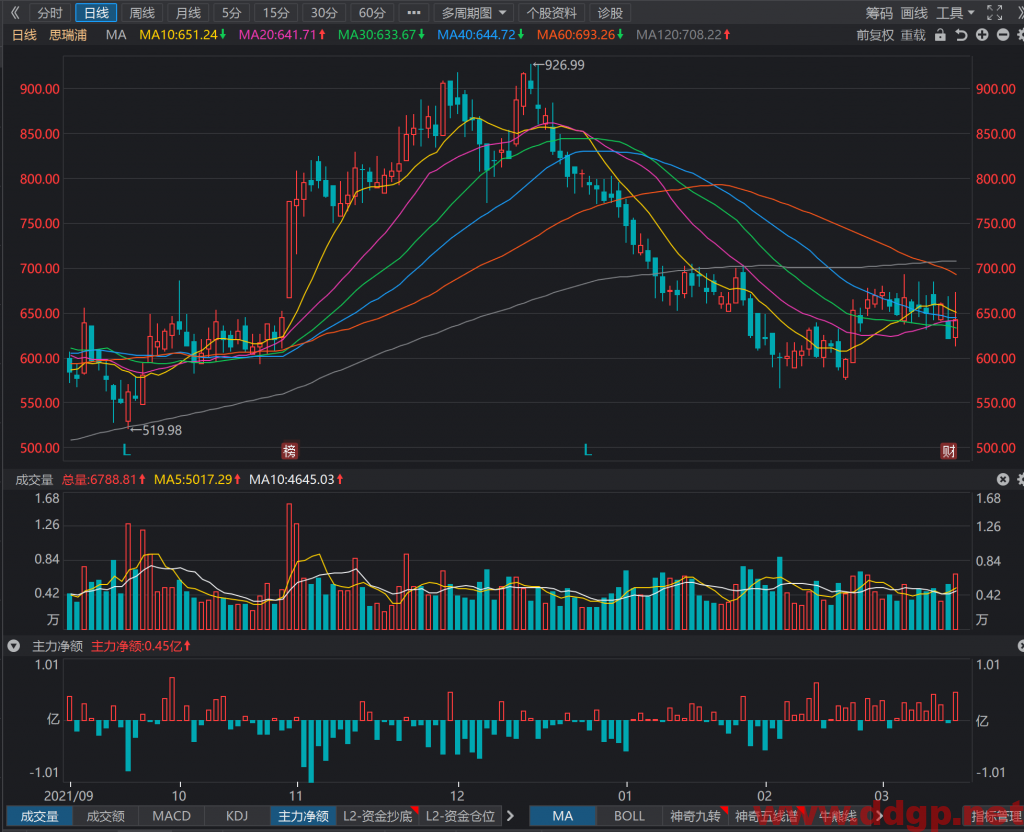1024x832 pixels.
Task: Collapse the left panel with the double-chevron icon
Action: click(15, 12)
